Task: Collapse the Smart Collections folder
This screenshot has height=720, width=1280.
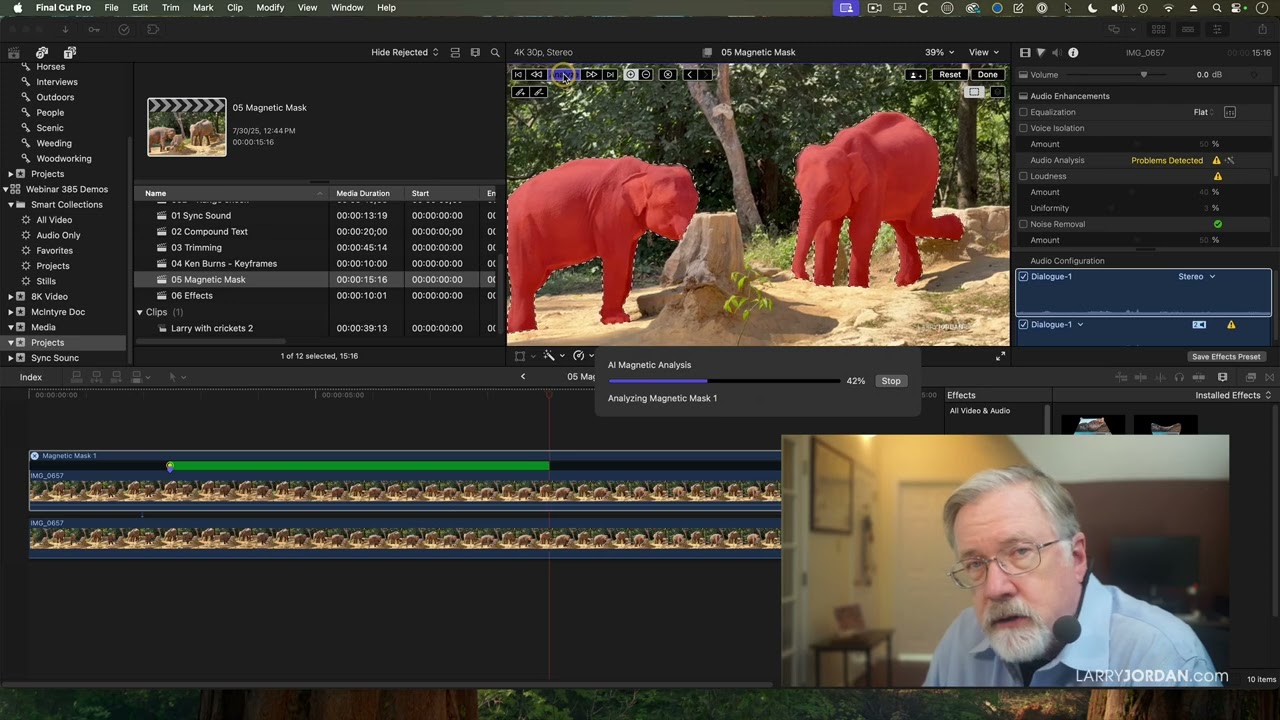Action: pyautogui.click(x=10, y=205)
